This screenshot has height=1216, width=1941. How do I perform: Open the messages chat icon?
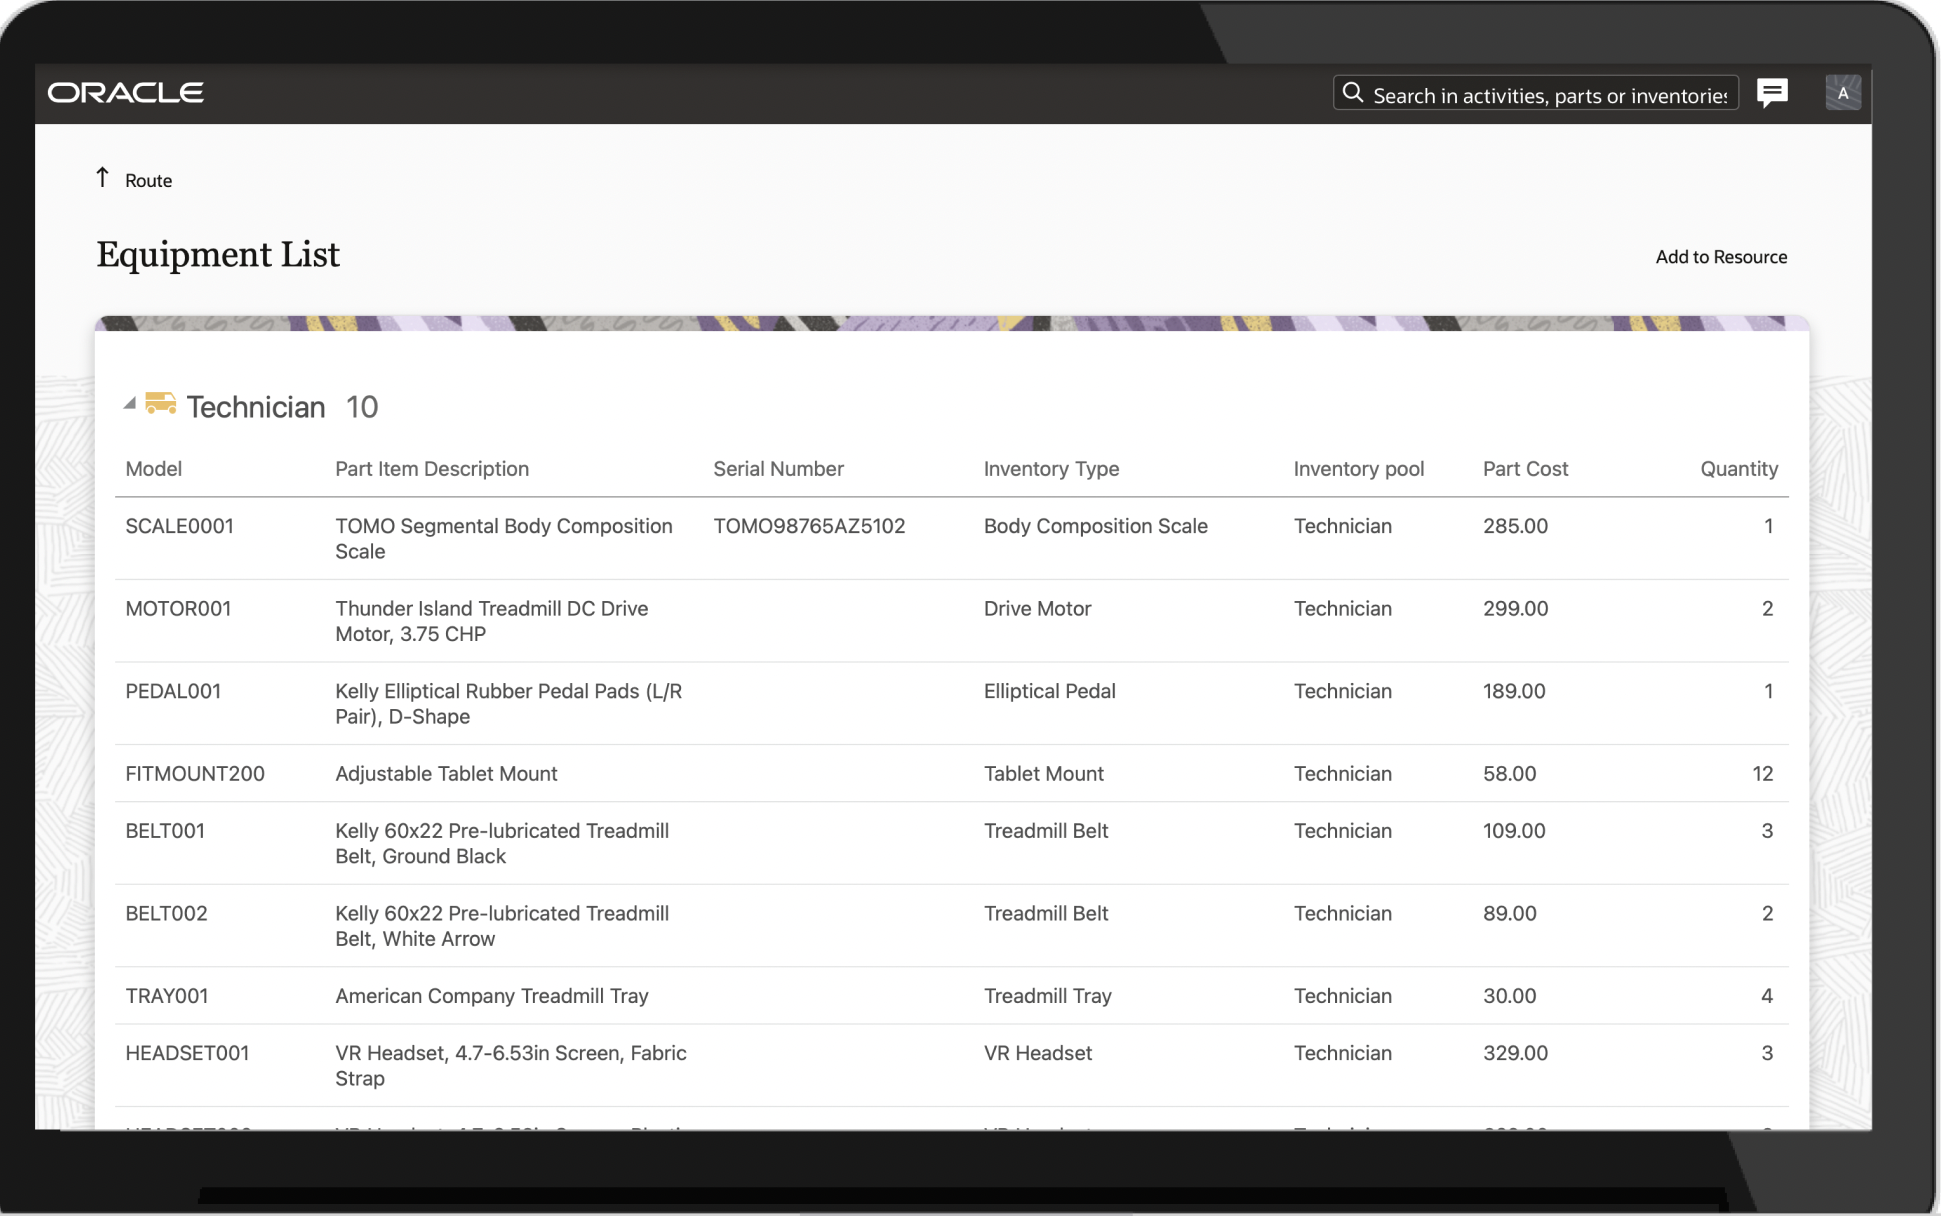[1772, 93]
